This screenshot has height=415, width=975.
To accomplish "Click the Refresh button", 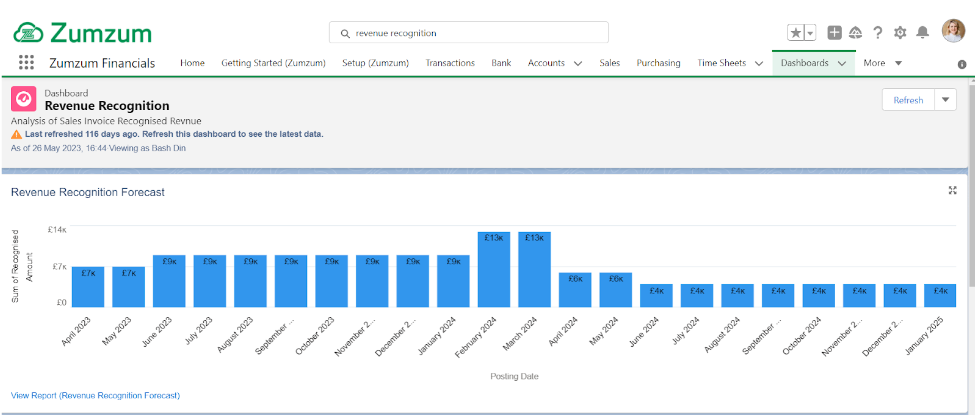I will click(x=908, y=100).
